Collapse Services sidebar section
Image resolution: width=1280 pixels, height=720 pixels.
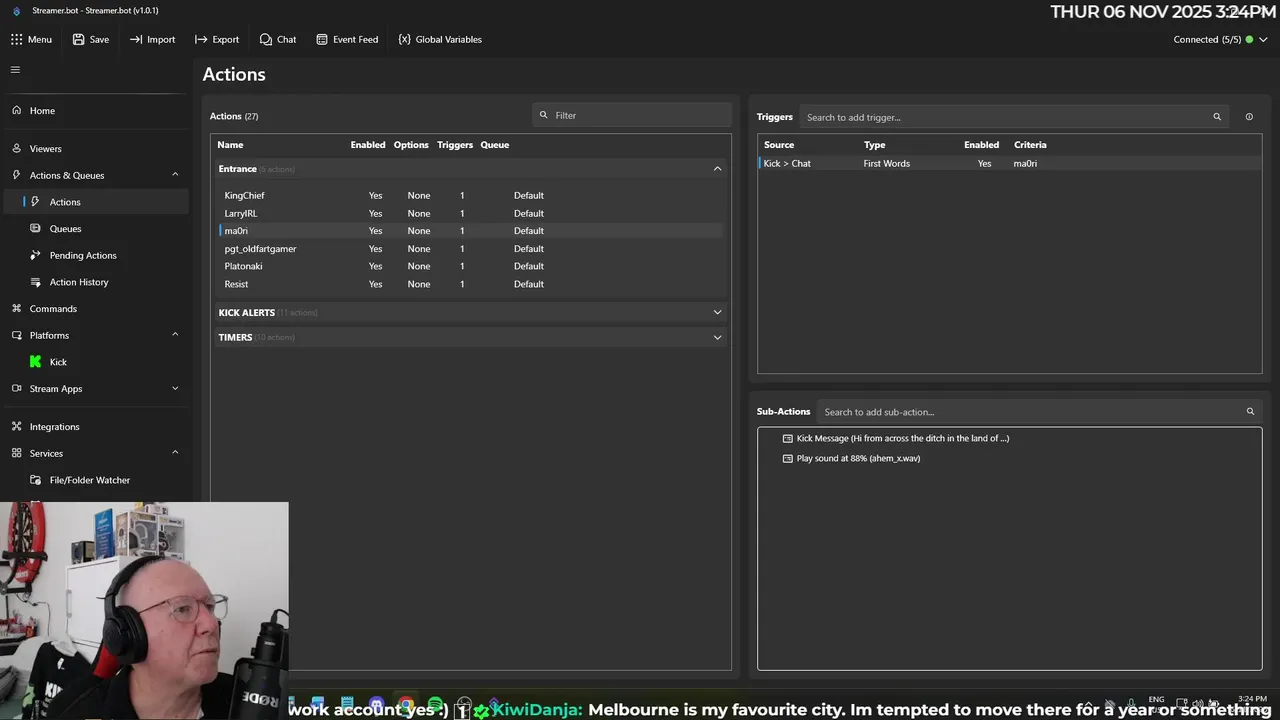[x=175, y=453]
